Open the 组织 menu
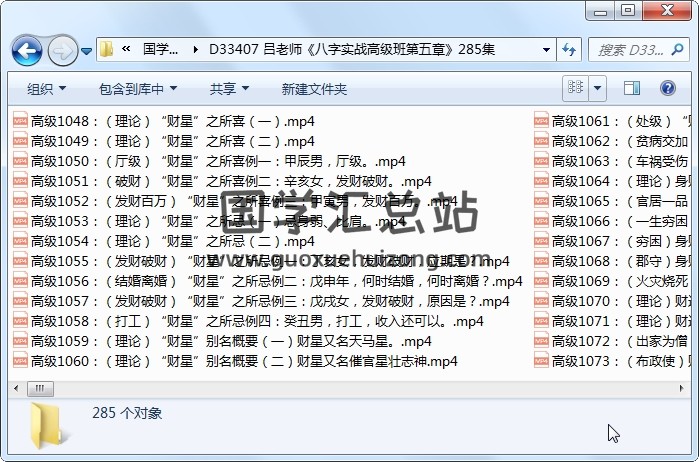Screen dimensions: 699x462 [46, 89]
